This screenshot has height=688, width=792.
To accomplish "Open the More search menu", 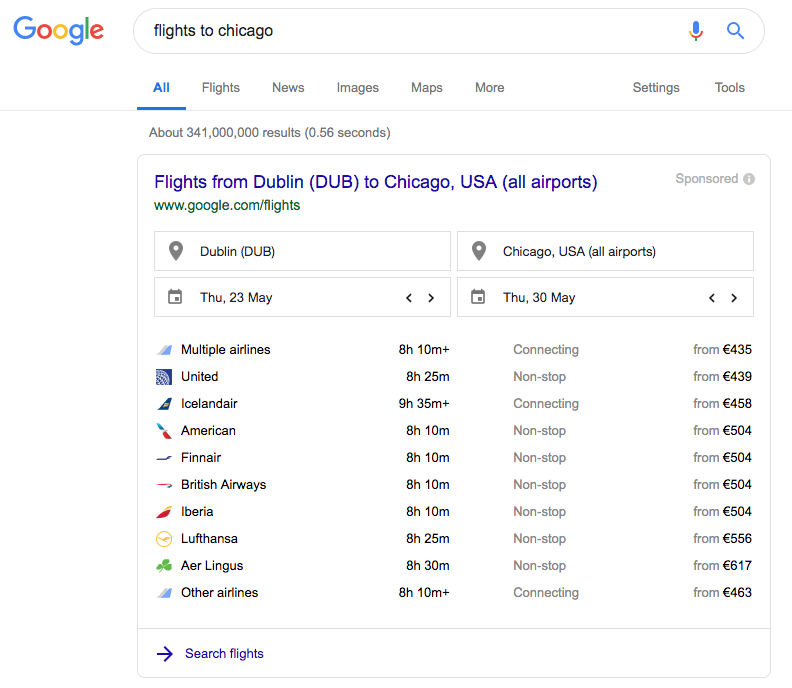I will 489,87.
